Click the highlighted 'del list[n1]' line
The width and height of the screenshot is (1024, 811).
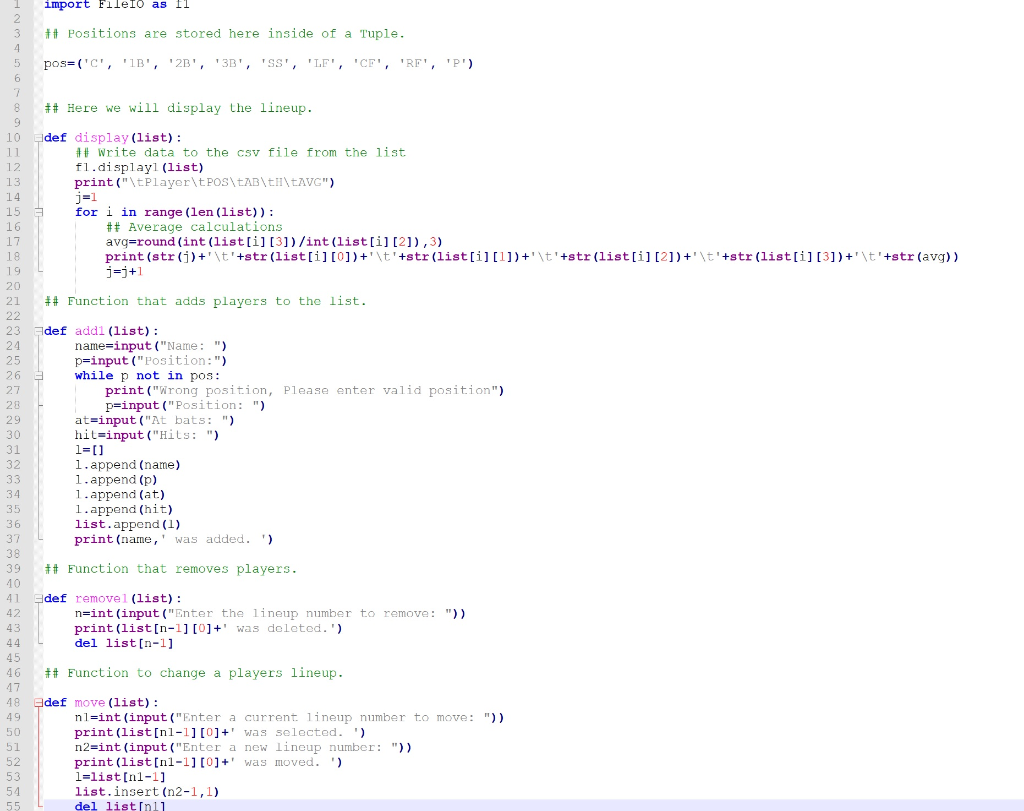pos(120,806)
